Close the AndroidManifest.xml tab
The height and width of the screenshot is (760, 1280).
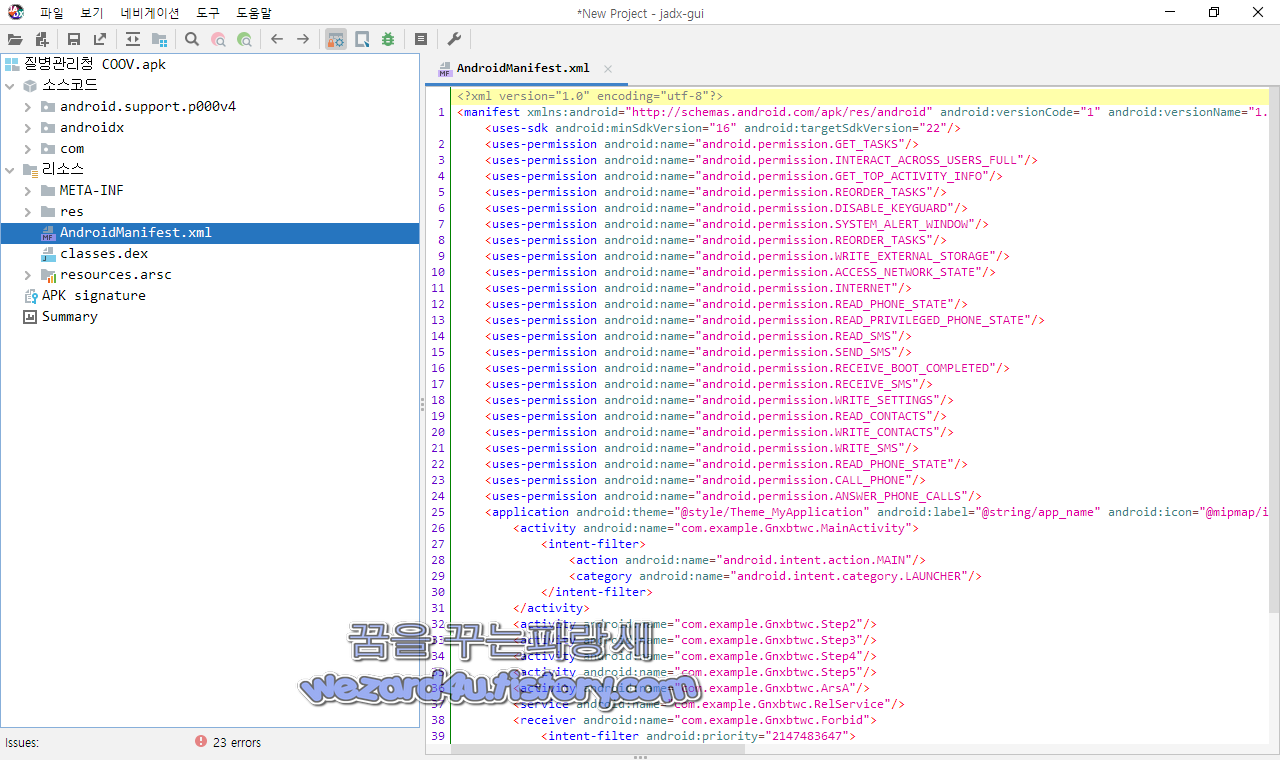tap(608, 69)
